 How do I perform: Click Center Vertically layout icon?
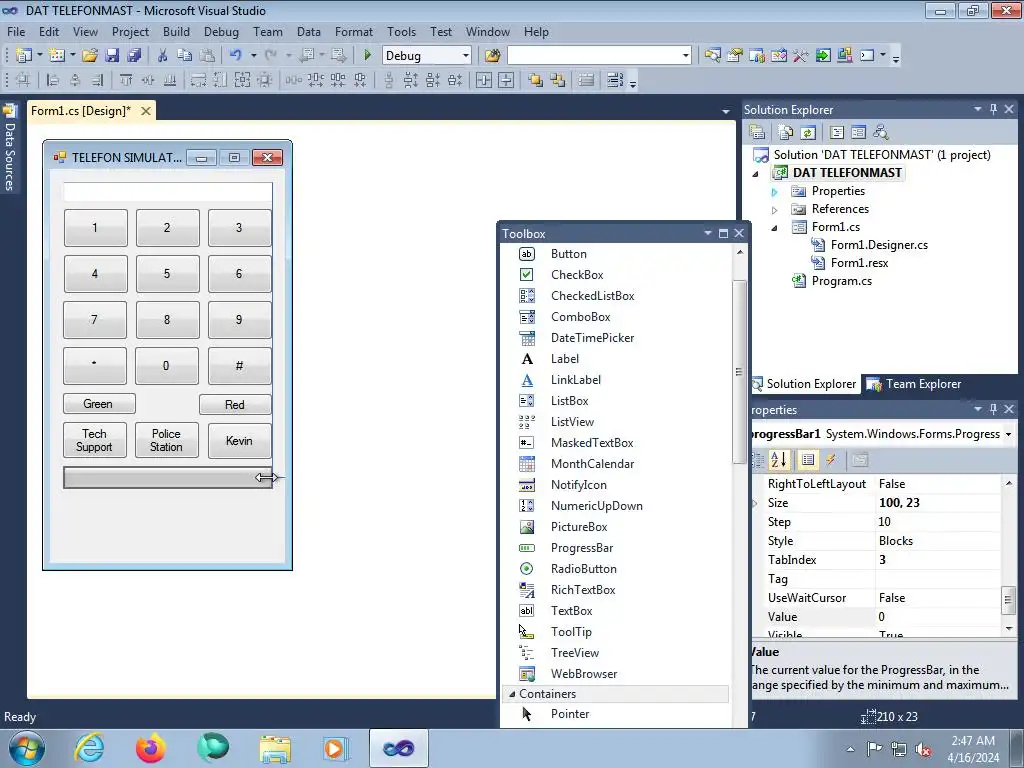pyautogui.click(x=506, y=80)
